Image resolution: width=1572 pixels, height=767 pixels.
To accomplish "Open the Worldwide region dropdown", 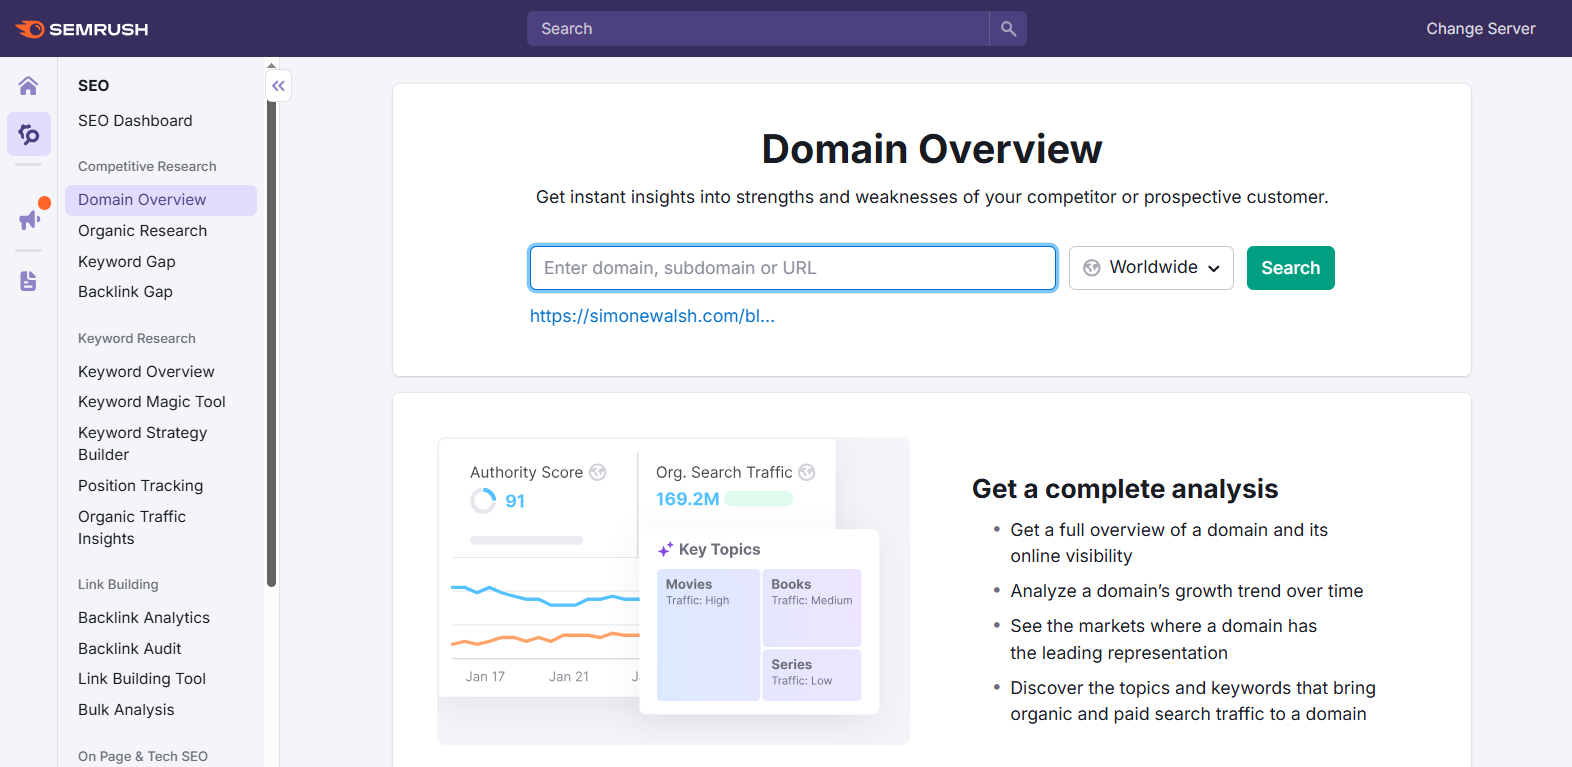I will tap(1151, 268).
